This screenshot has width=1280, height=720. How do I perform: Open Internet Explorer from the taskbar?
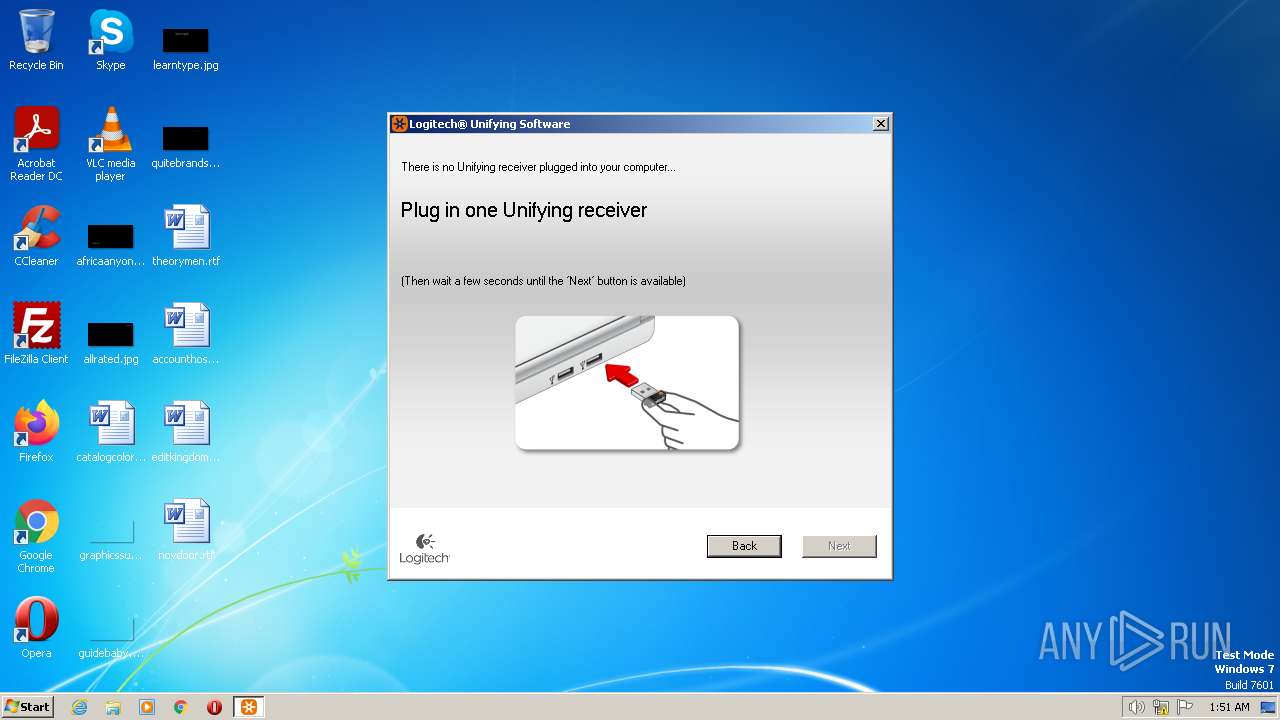(x=79, y=707)
